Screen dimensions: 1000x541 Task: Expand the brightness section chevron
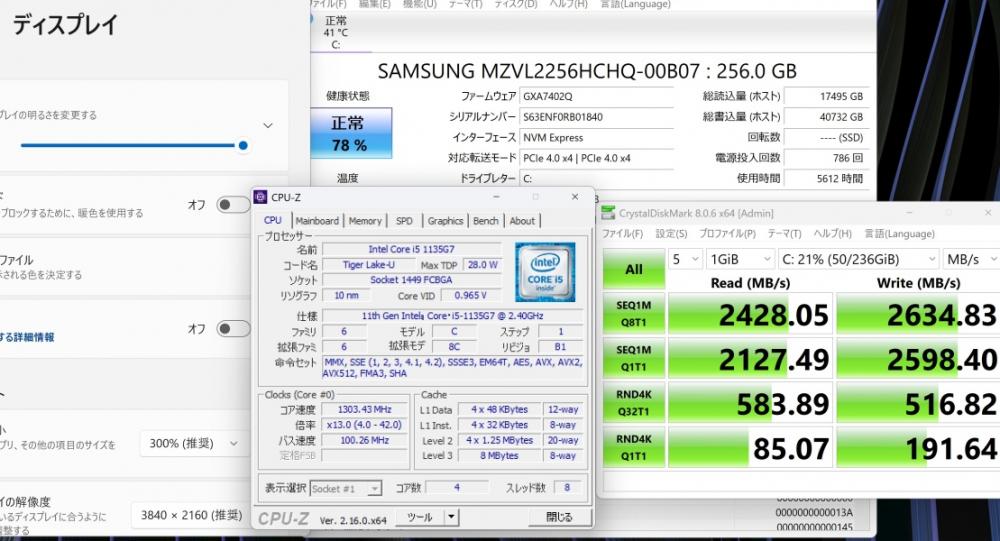point(268,126)
